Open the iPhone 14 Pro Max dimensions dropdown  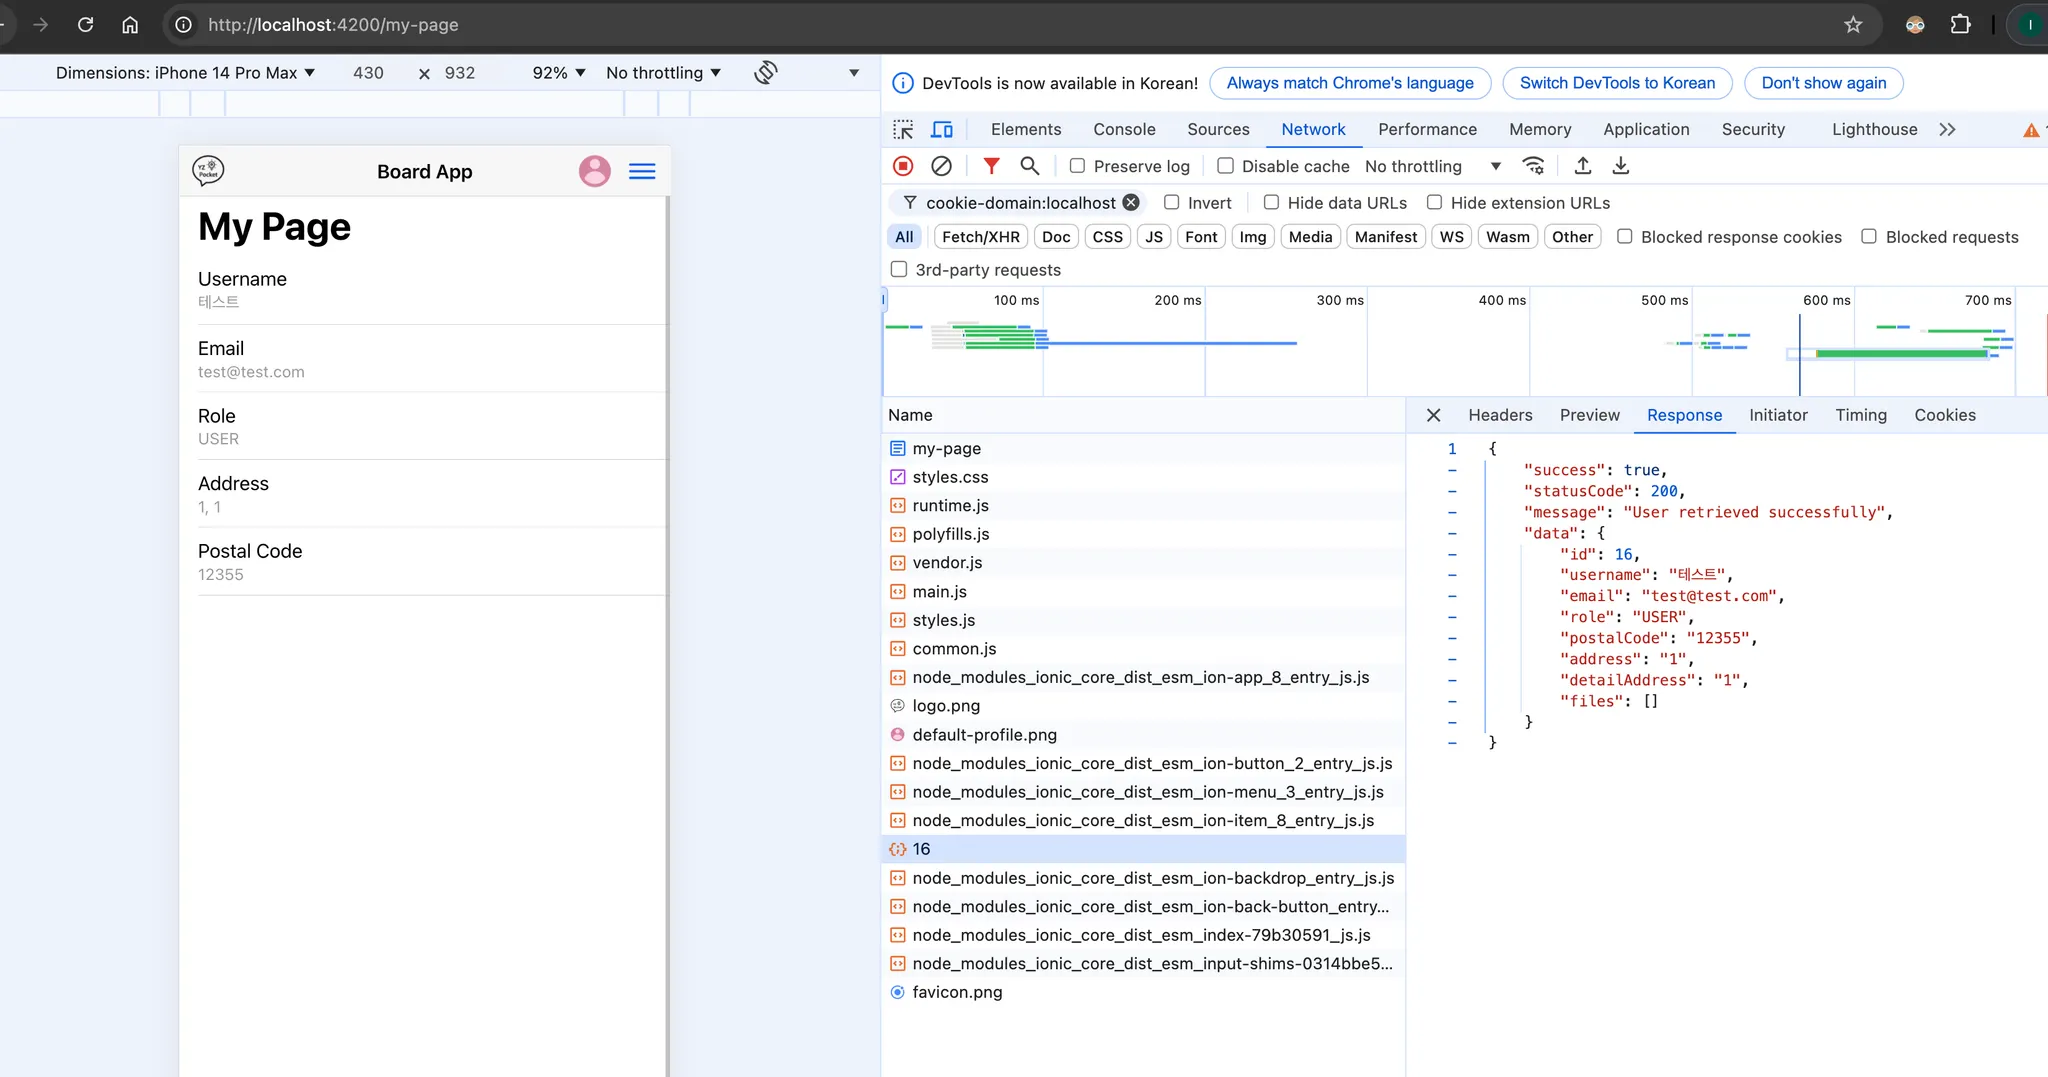[x=185, y=73]
